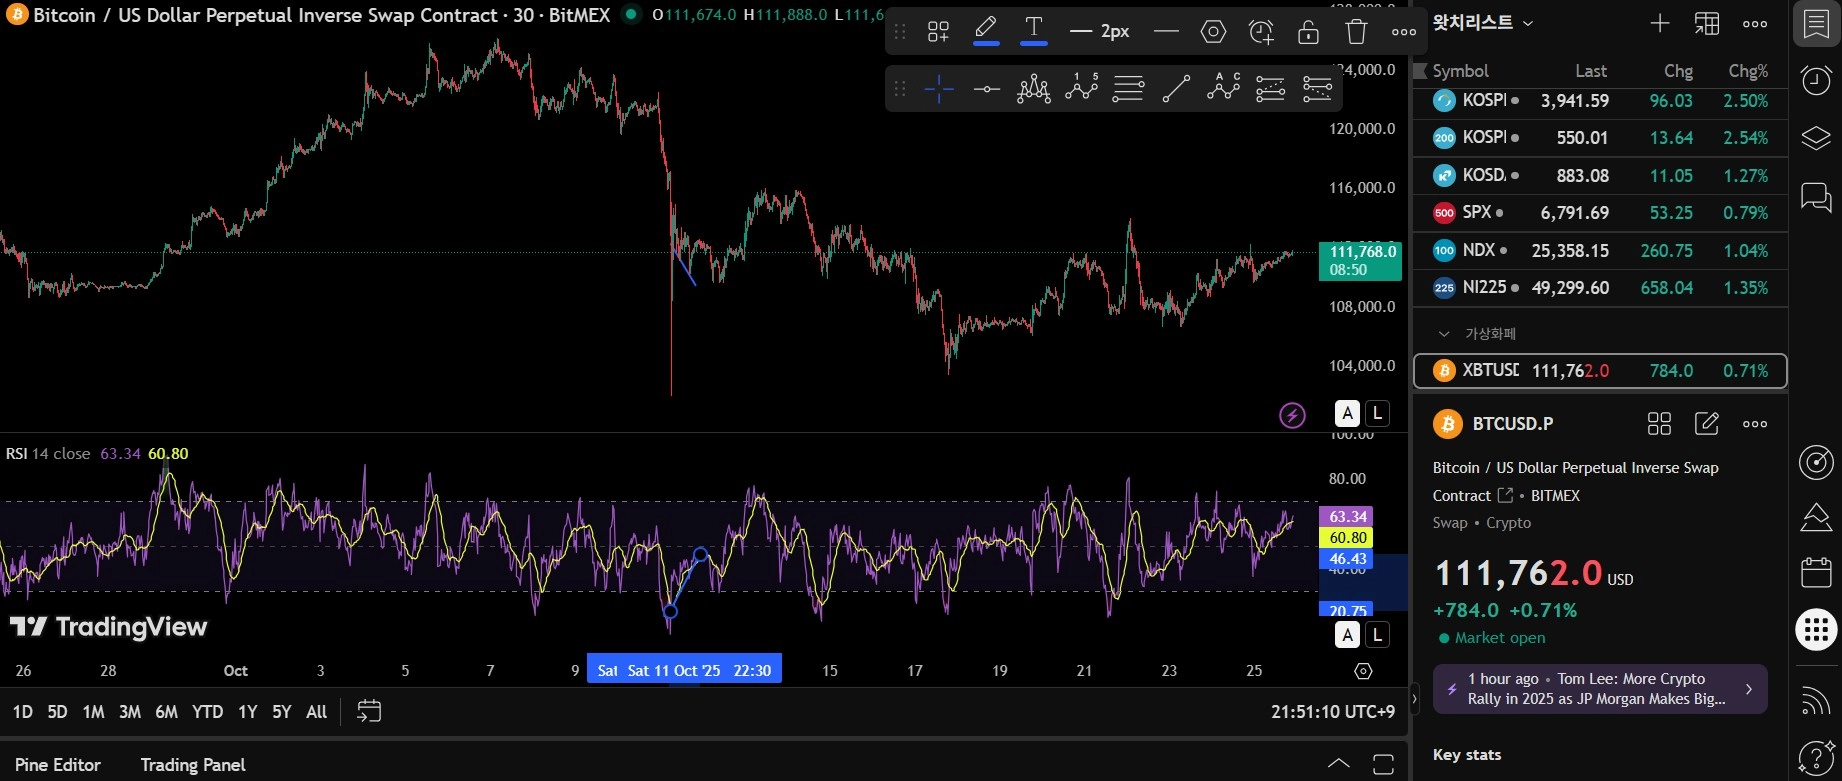Image resolution: width=1842 pixels, height=781 pixels.
Task: Sort watchlist by Symbol column
Action: [x=1460, y=71]
